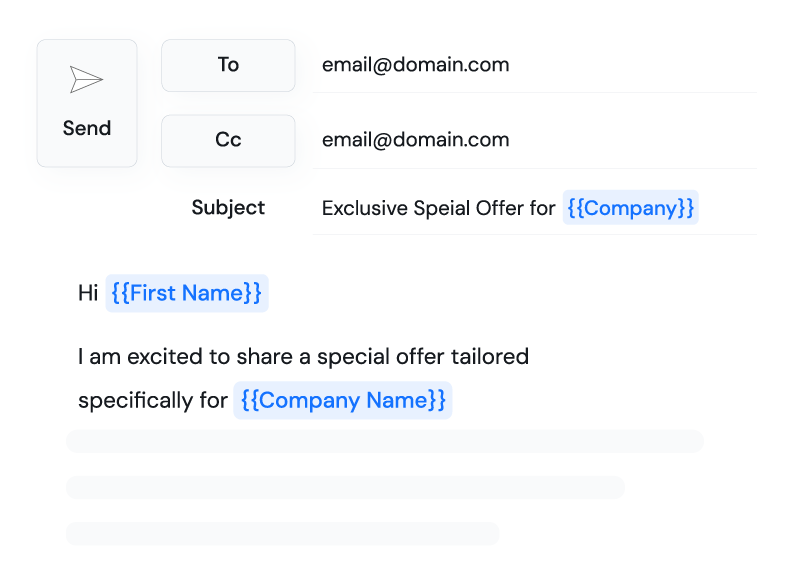Screen dimensions: 794x584
Task: Click the middle gray placeholder line
Action: (x=345, y=487)
